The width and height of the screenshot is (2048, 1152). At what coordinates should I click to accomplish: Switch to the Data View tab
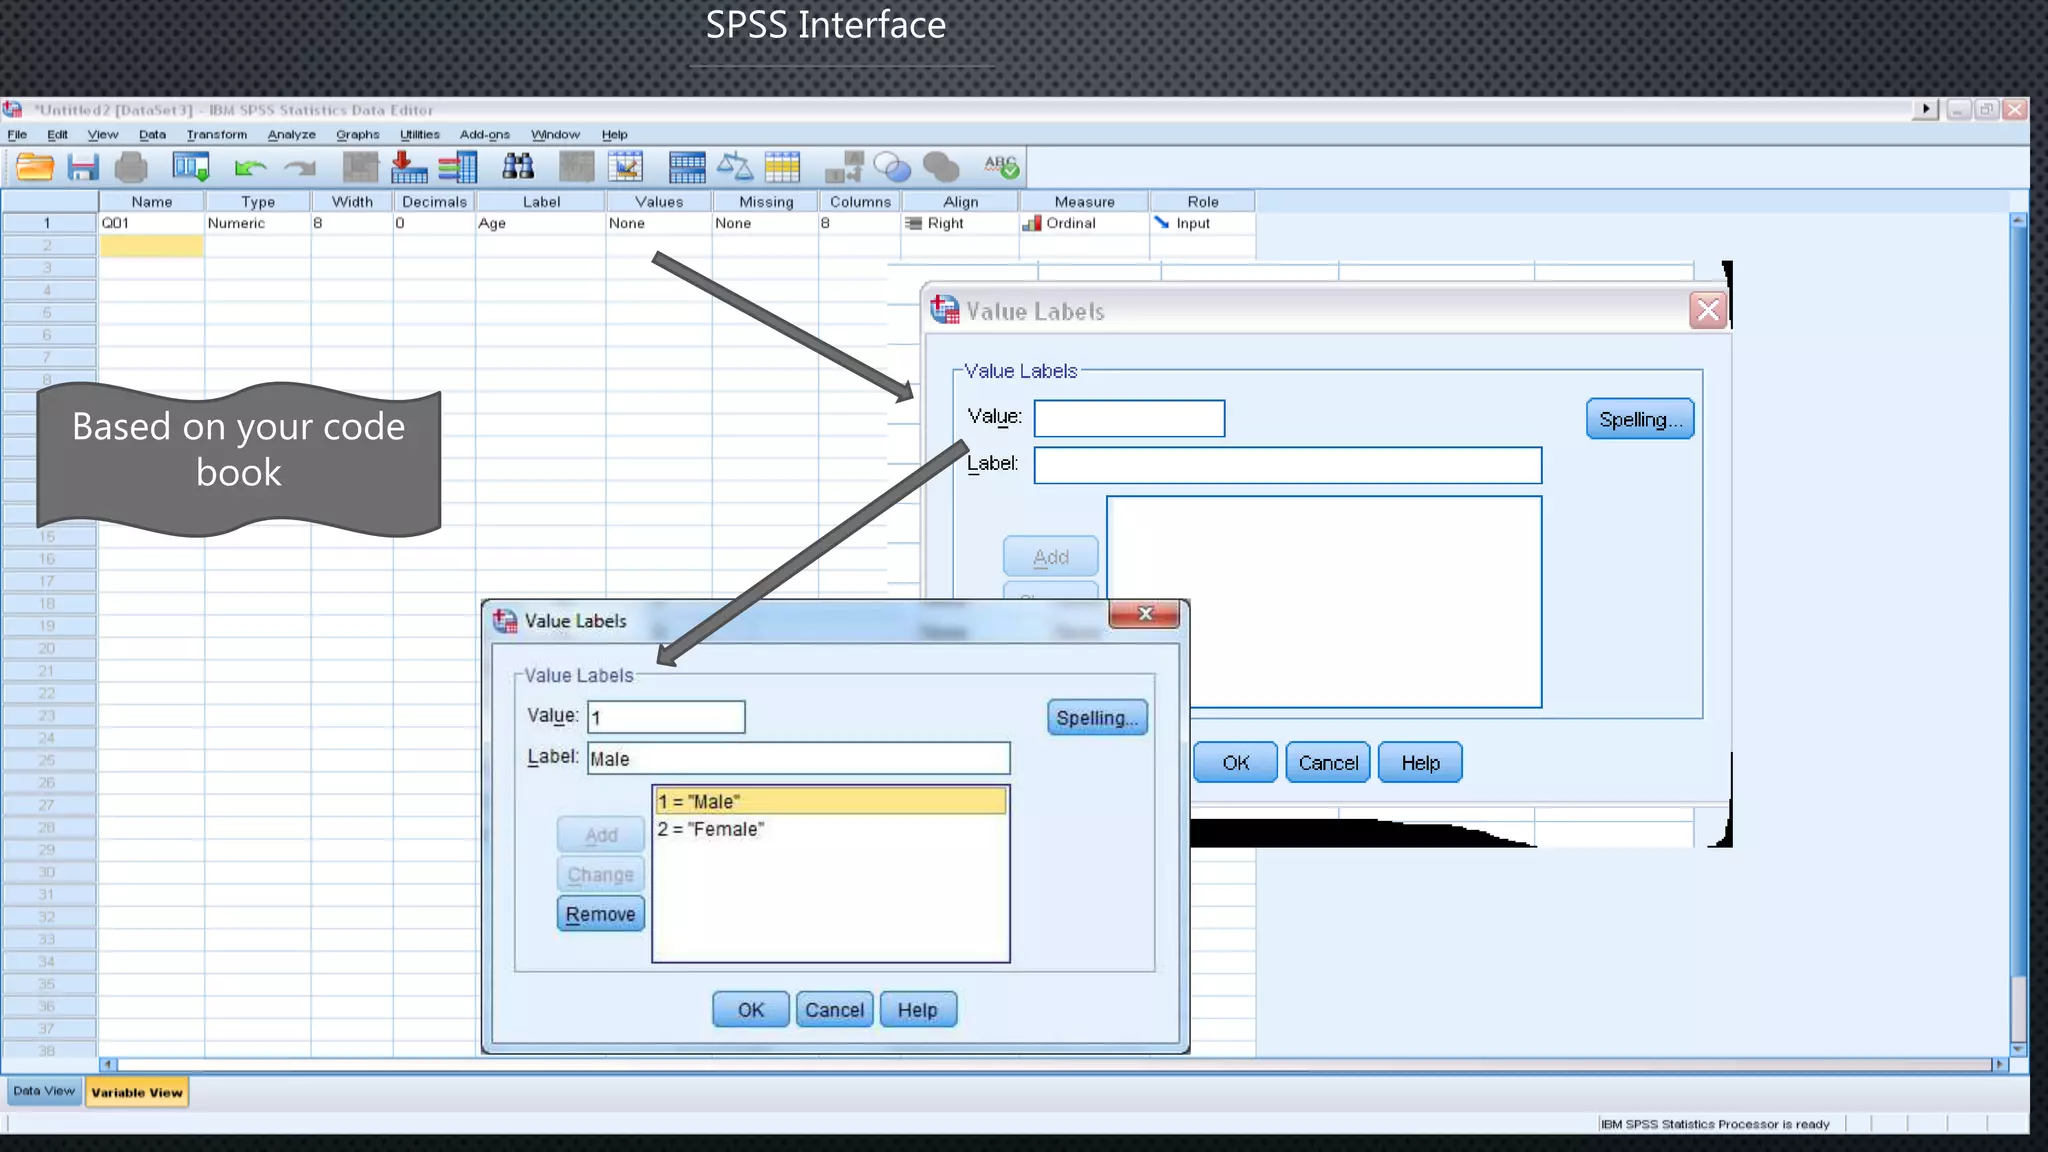click(44, 1091)
